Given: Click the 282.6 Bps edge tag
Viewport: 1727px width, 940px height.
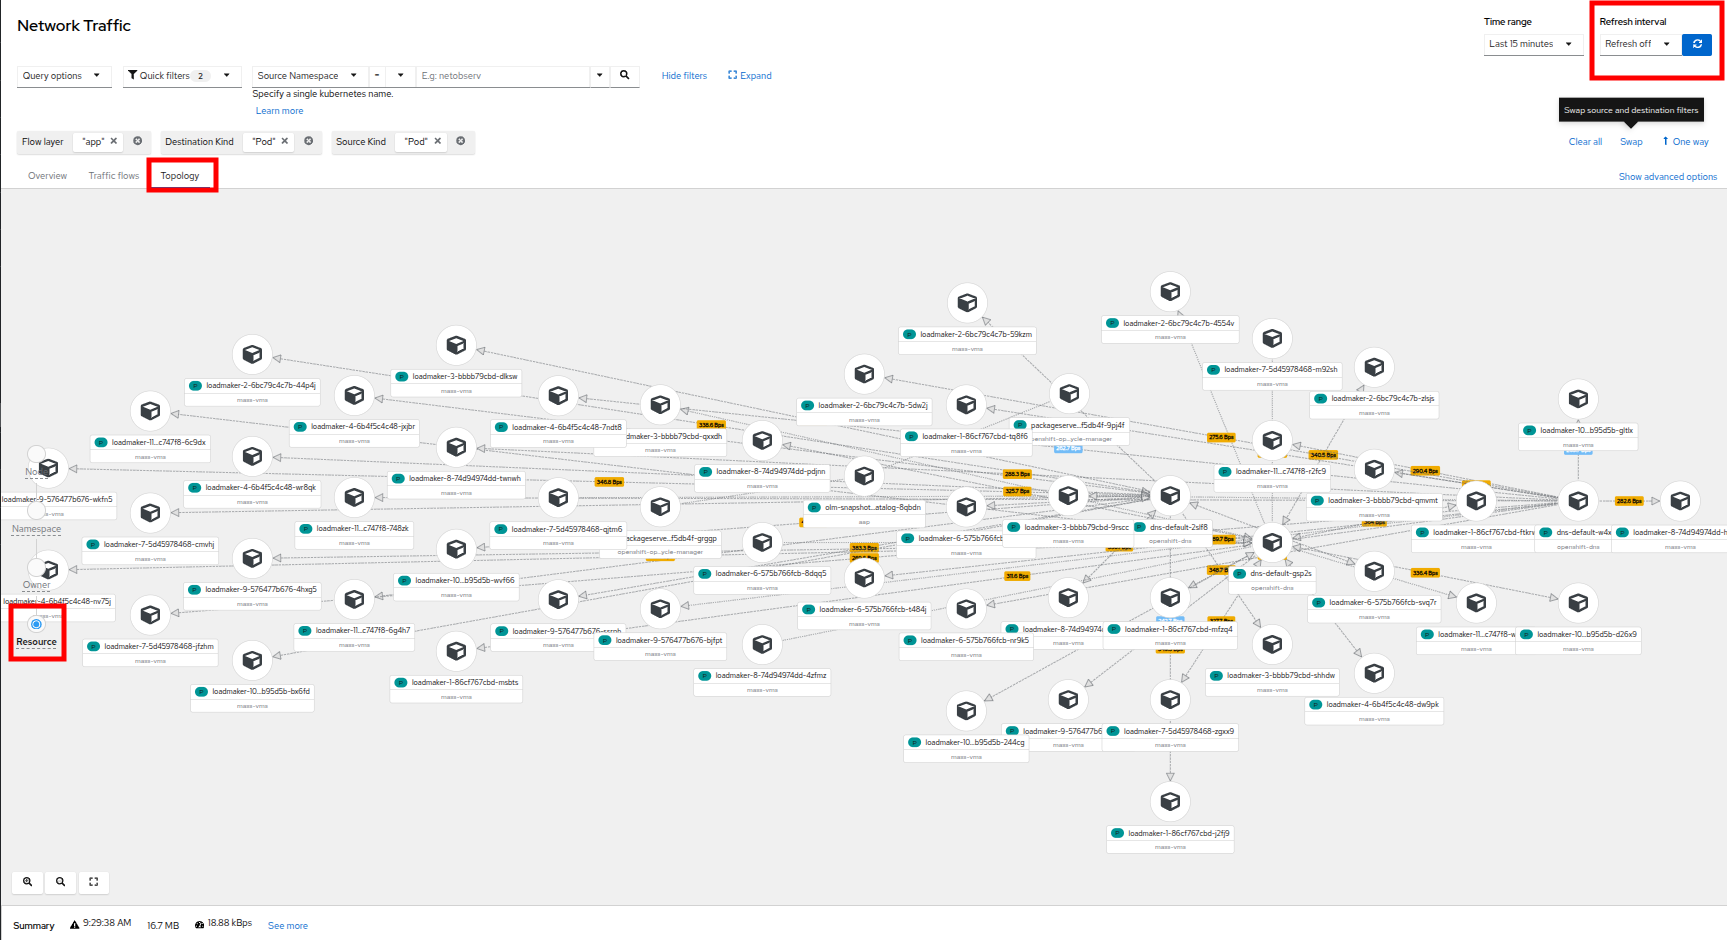Looking at the screenshot, I should 1629,501.
